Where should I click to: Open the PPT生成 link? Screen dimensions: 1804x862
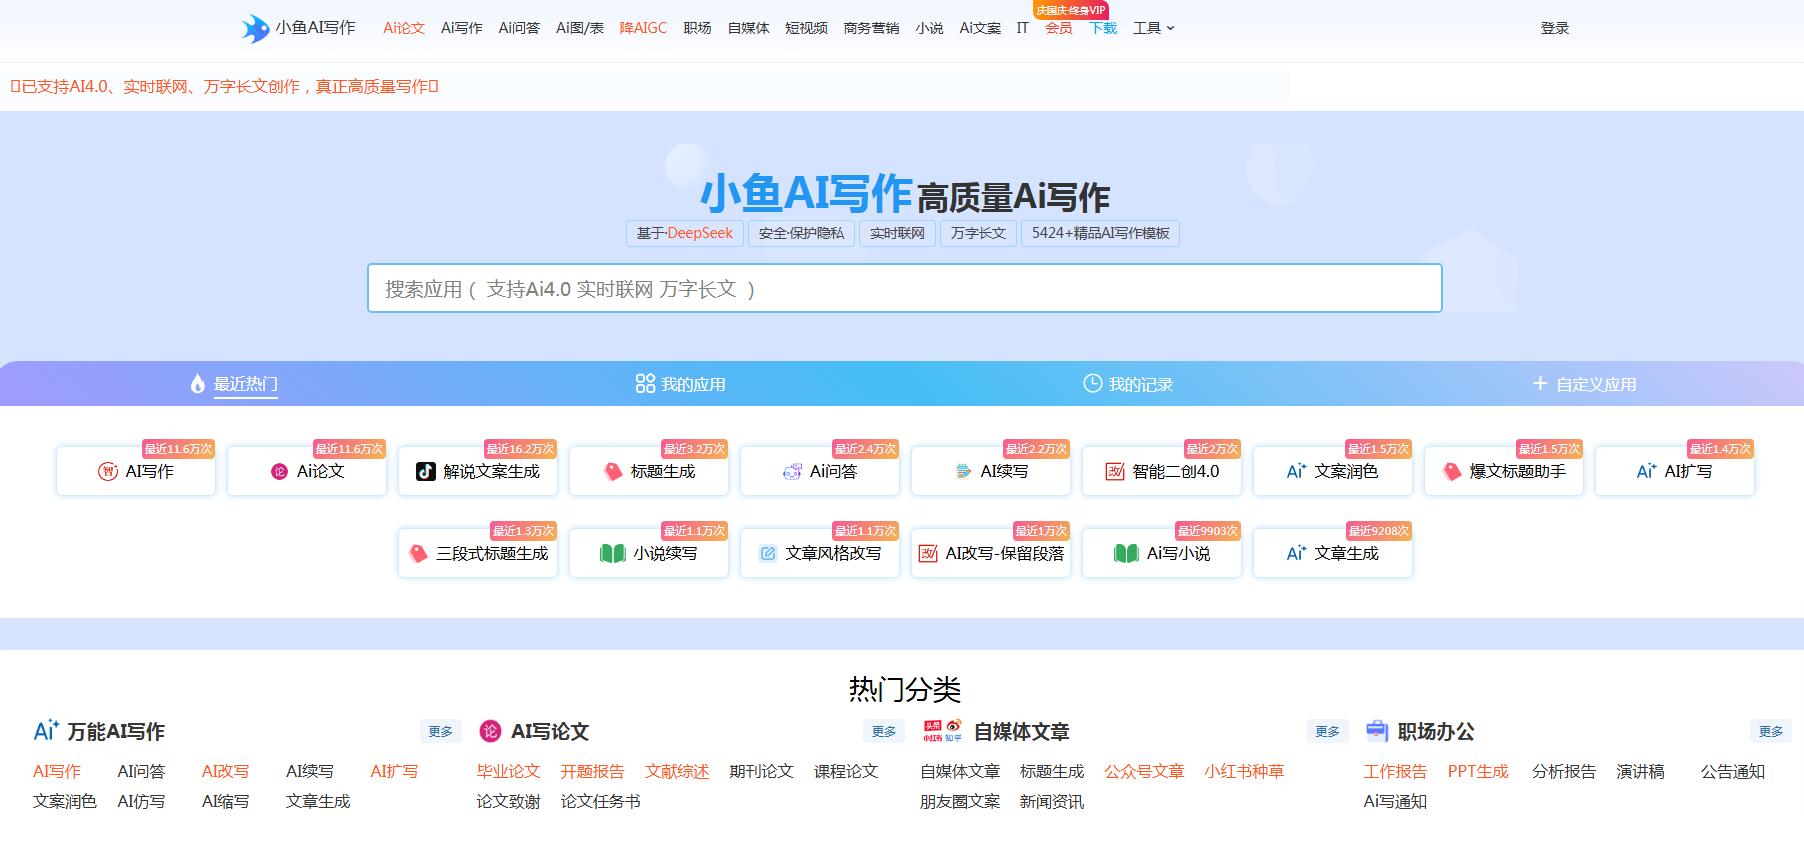1478,771
